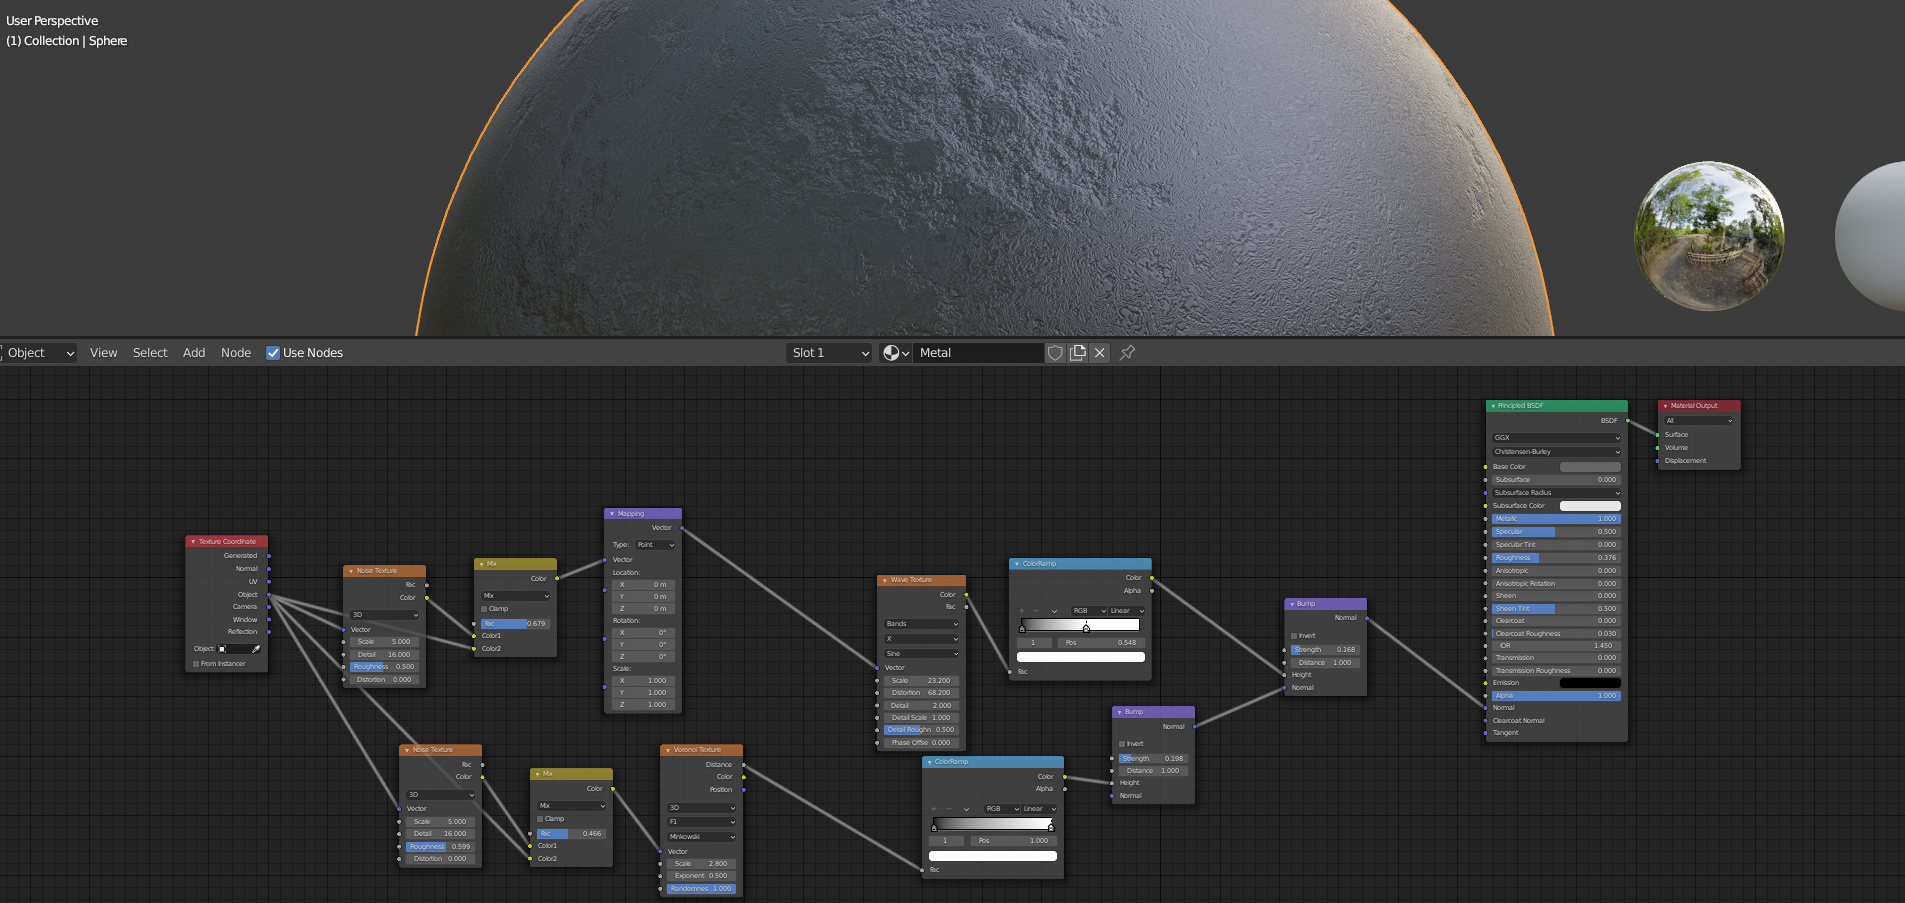Collapse the Principled BSDF node triangle
The width and height of the screenshot is (1905, 903).
[1493, 406]
